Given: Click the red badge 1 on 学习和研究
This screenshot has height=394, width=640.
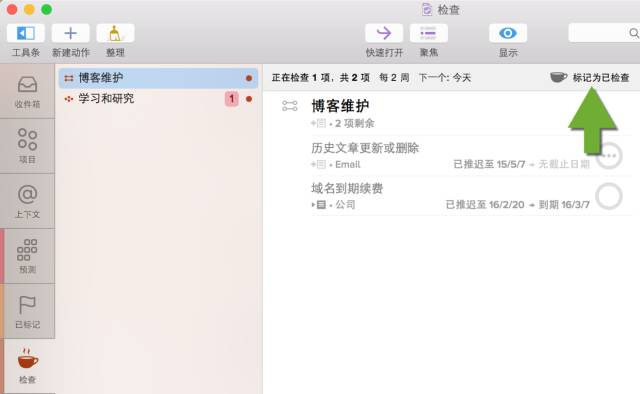Looking at the screenshot, I should tap(231, 99).
